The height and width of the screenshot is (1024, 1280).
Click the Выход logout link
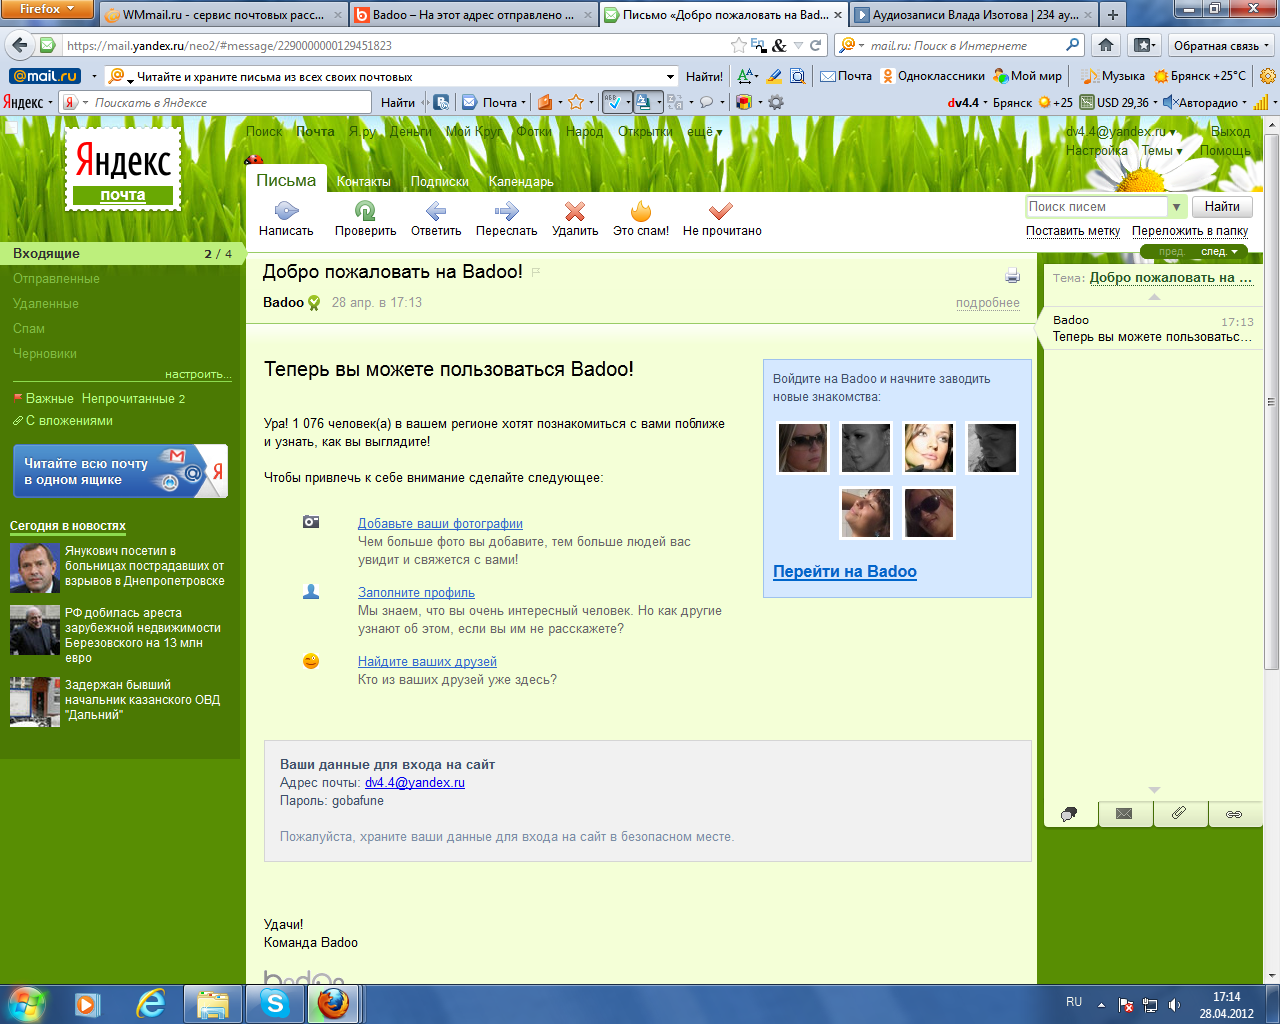click(x=1230, y=132)
